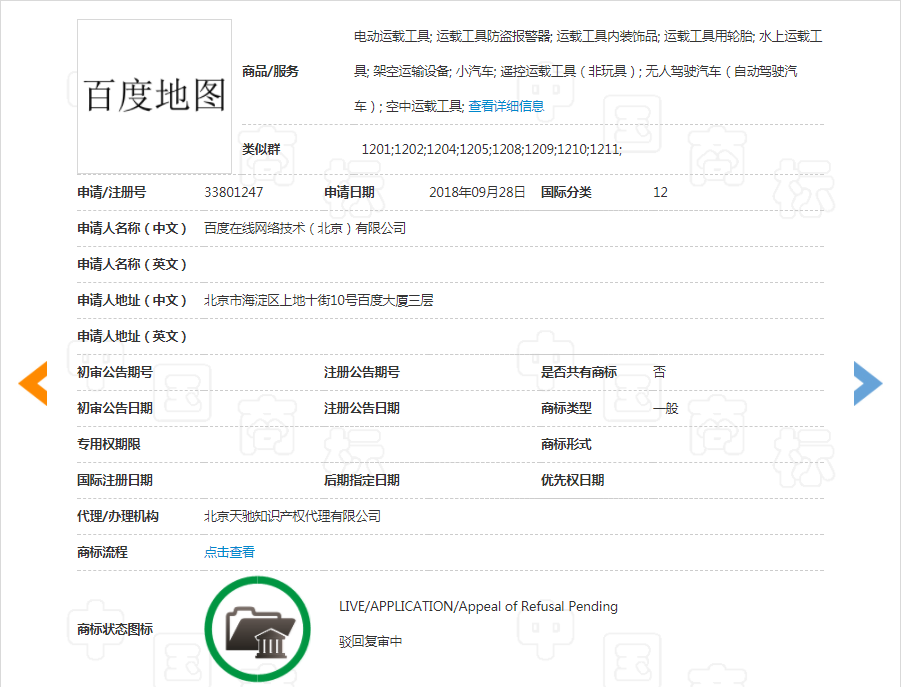
Task: Click the 国际分类 label
Action: point(565,192)
